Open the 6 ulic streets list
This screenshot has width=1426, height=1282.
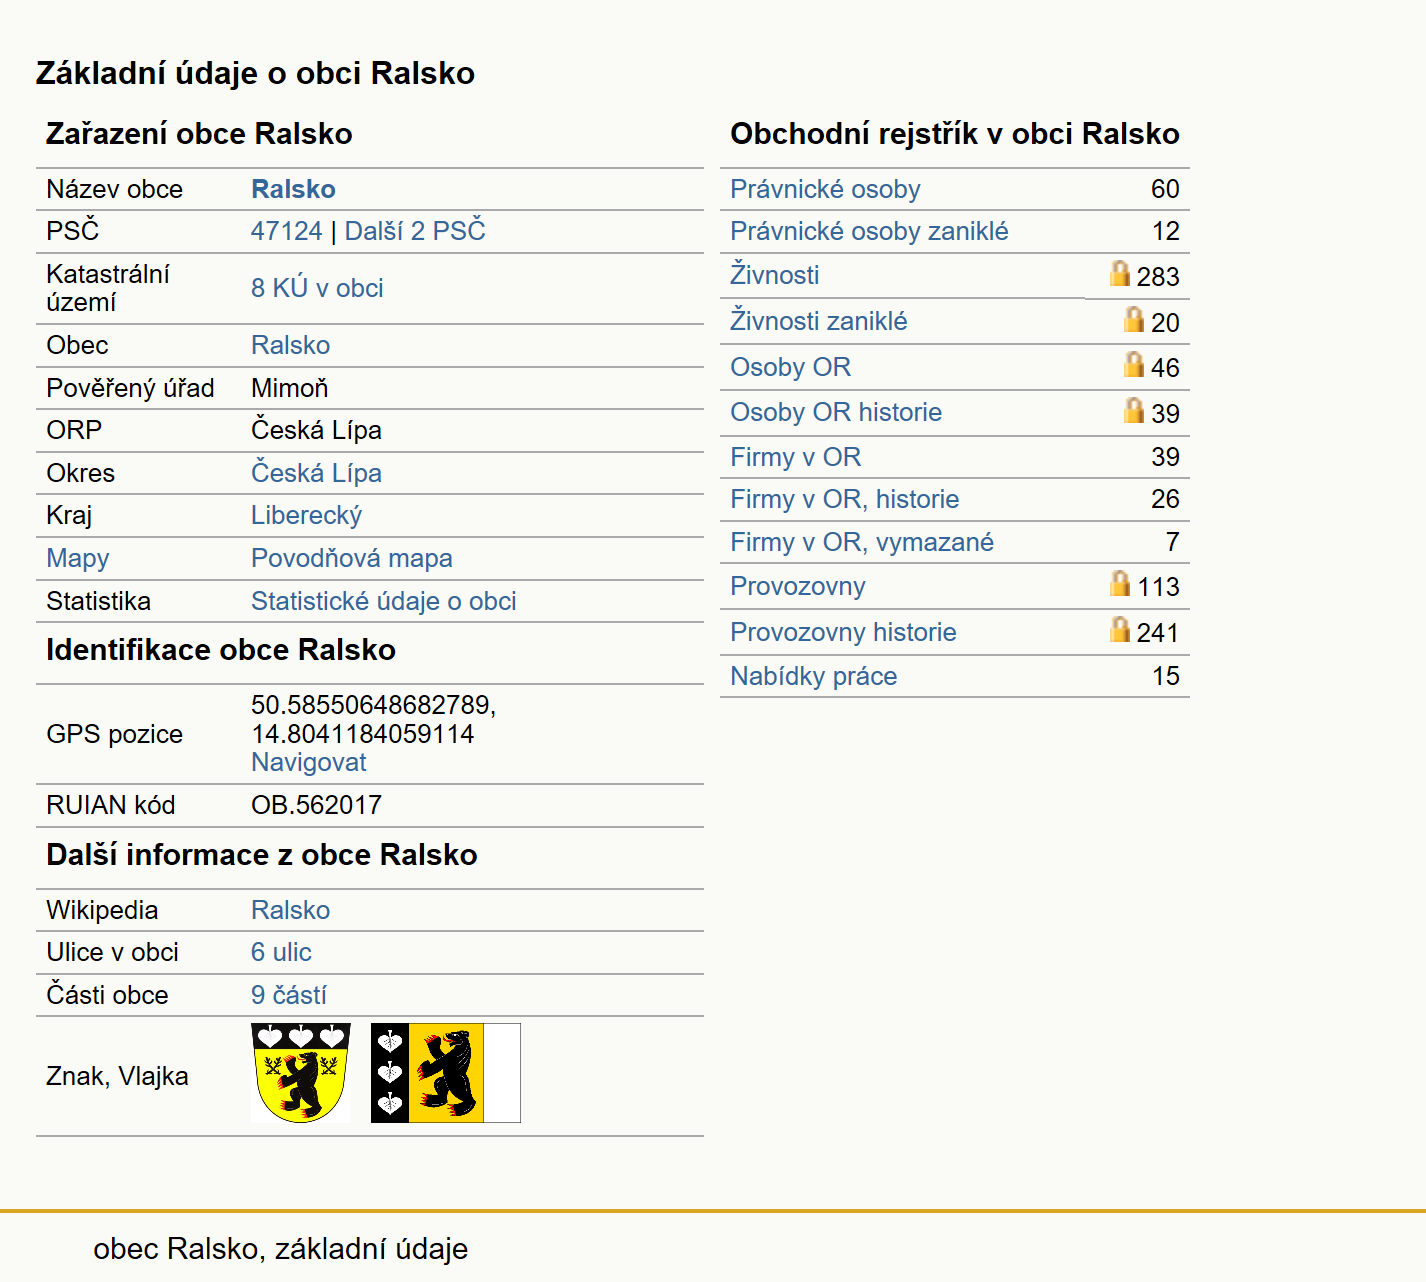point(281,952)
